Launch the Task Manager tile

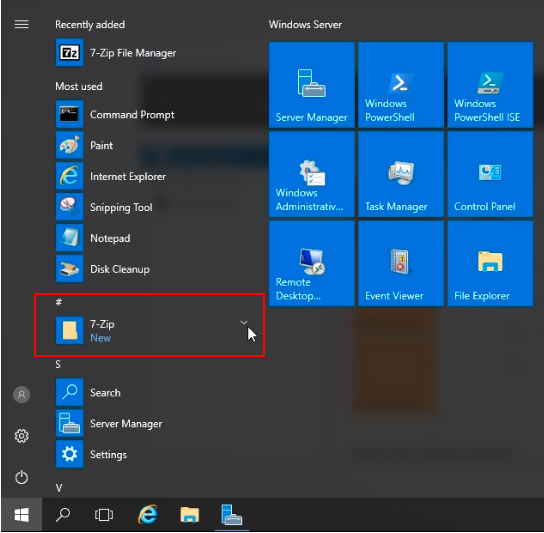pos(401,174)
